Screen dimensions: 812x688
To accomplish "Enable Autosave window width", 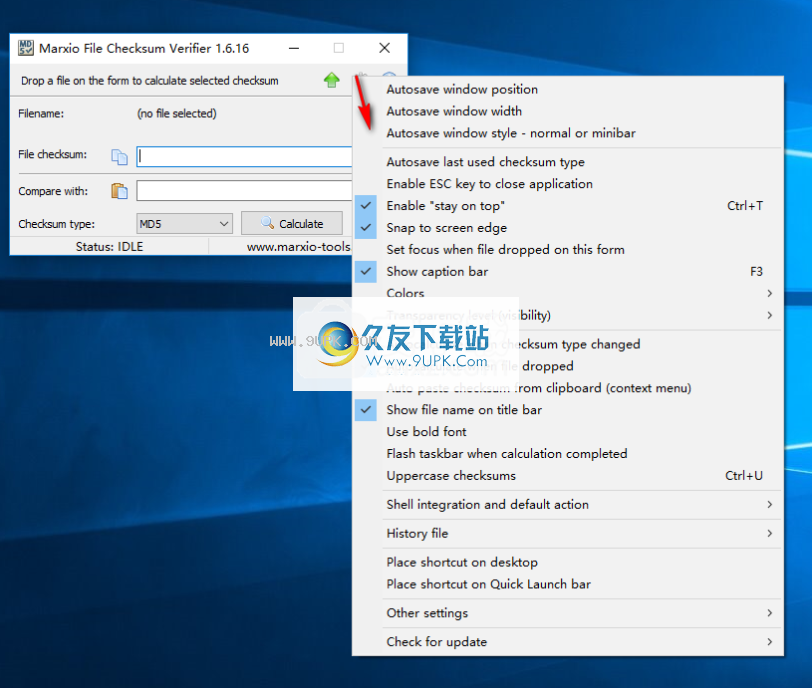I will pyautogui.click(x=568, y=111).
